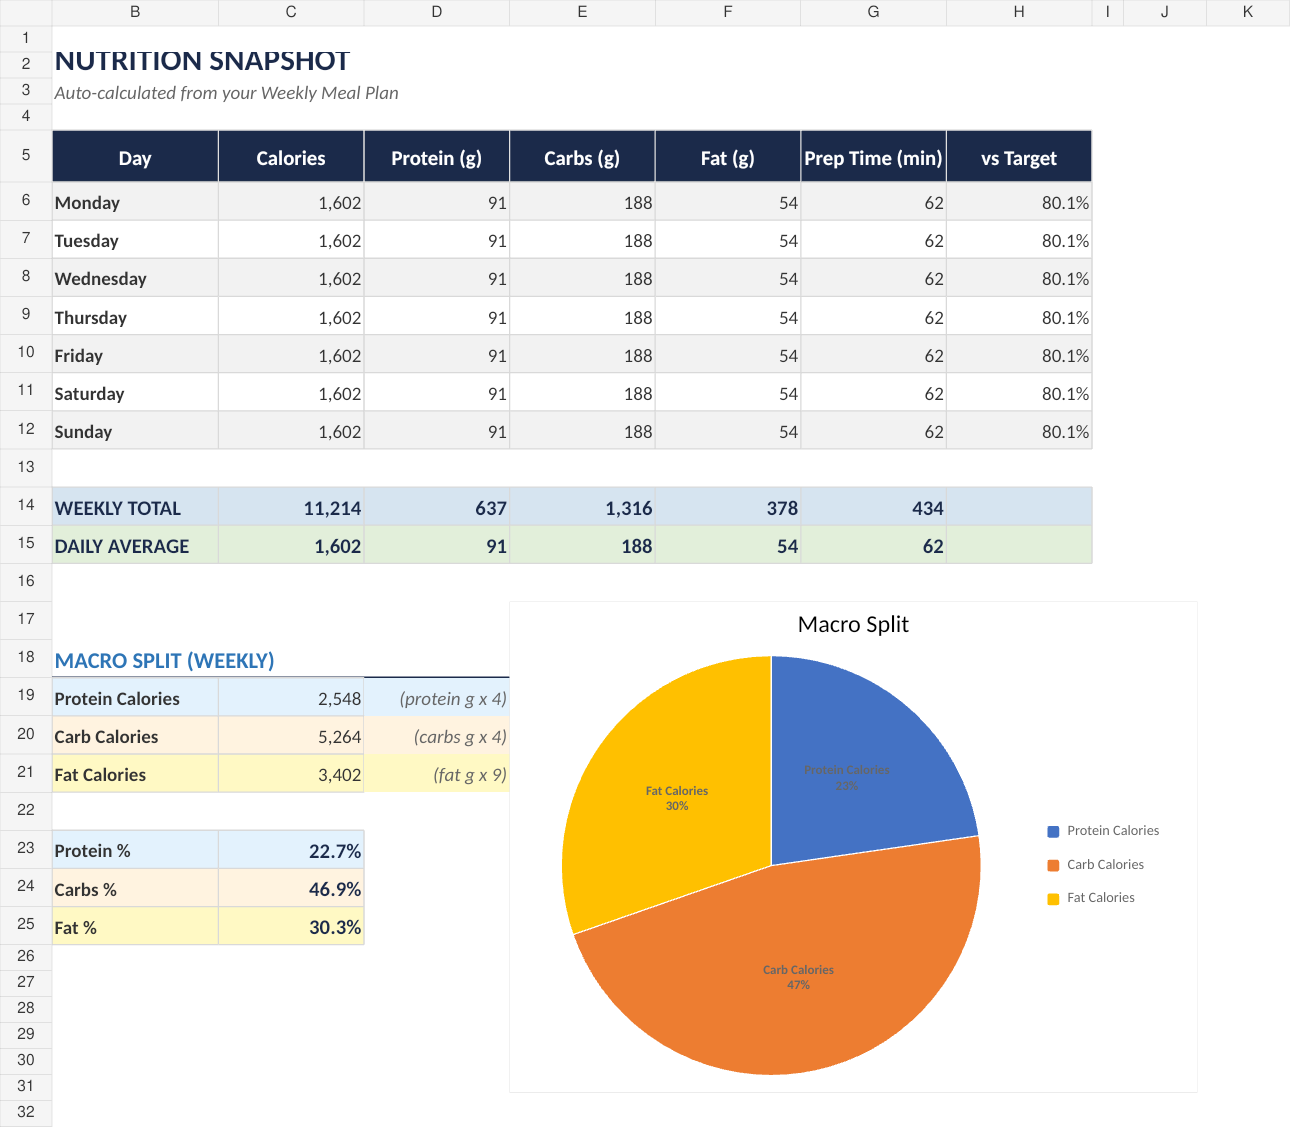Select the Fat % value 30.3%
Viewport: 1290px width, 1127px height.
(x=291, y=926)
